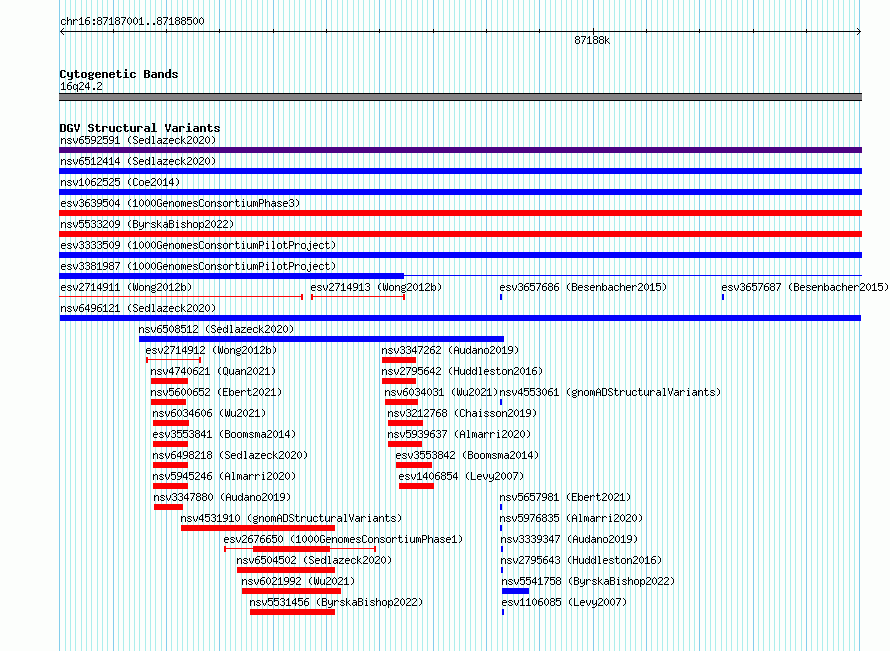The height and width of the screenshot is (651, 890).
Task: Click the DGV Structural Variants track title
Action: [140, 128]
